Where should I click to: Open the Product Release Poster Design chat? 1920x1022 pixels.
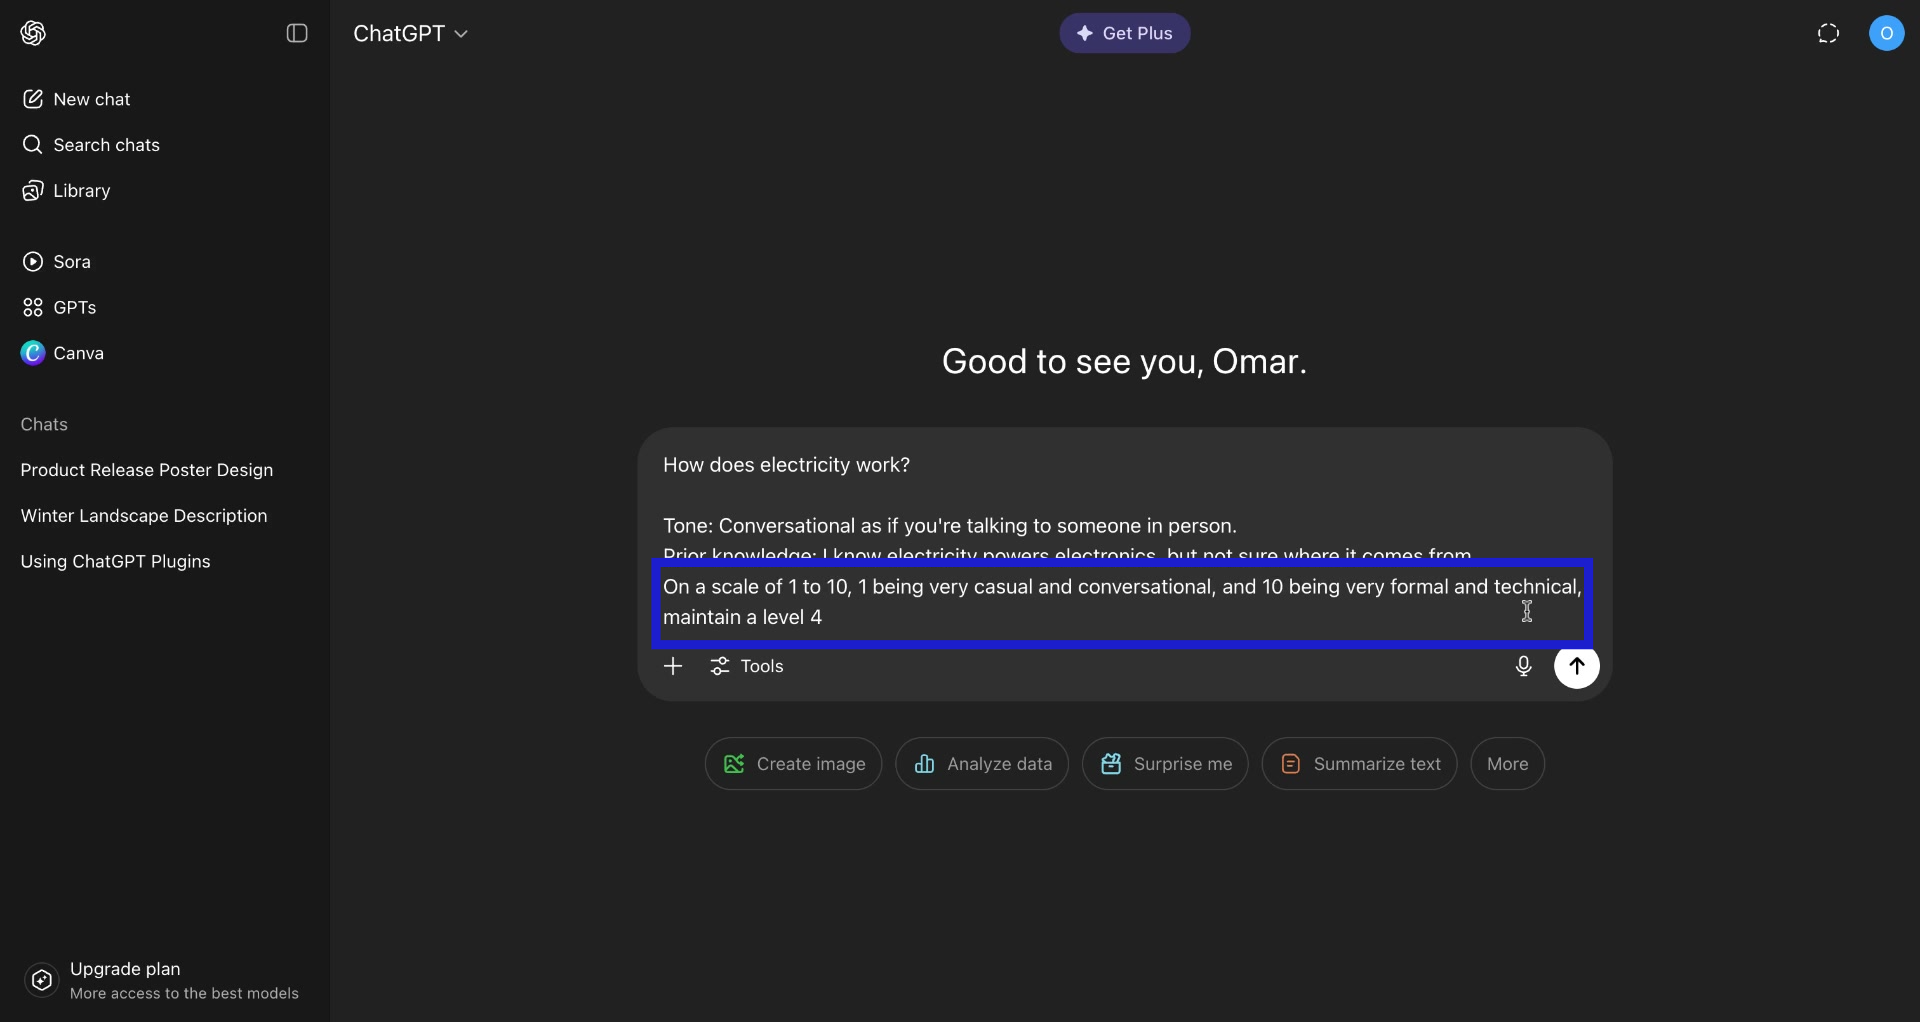(148, 470)
